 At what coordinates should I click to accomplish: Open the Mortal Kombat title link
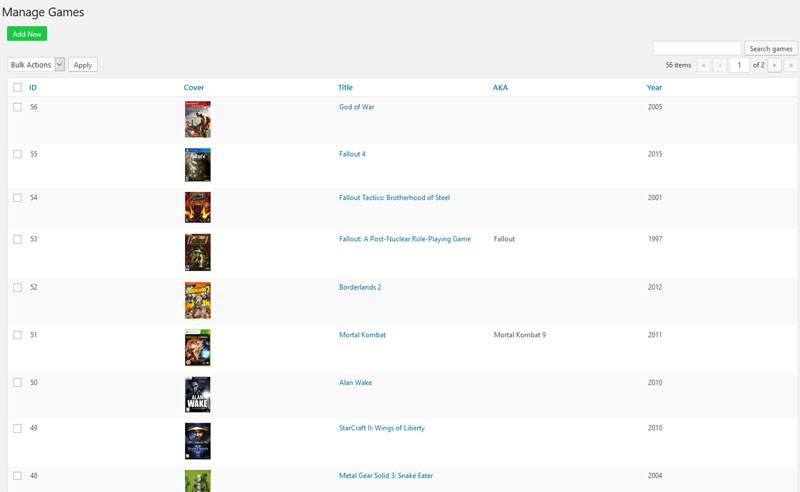(362, 335)
